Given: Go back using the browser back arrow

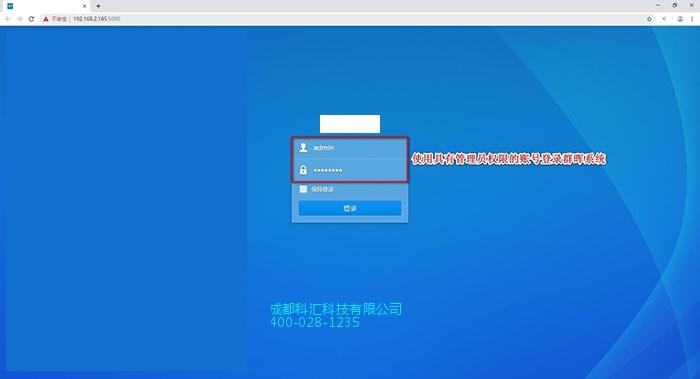Looking at the screenshot, I should pyautogui.click(x=8, y=19).
